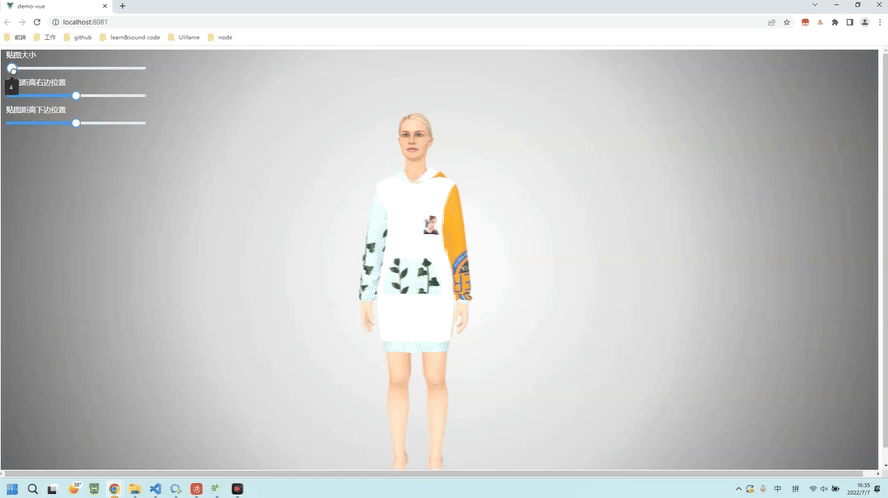The width and height of the screenshot is (888, 498).
Task: Toggle the 拼 IME mode indicator
Action: point(795,489)
